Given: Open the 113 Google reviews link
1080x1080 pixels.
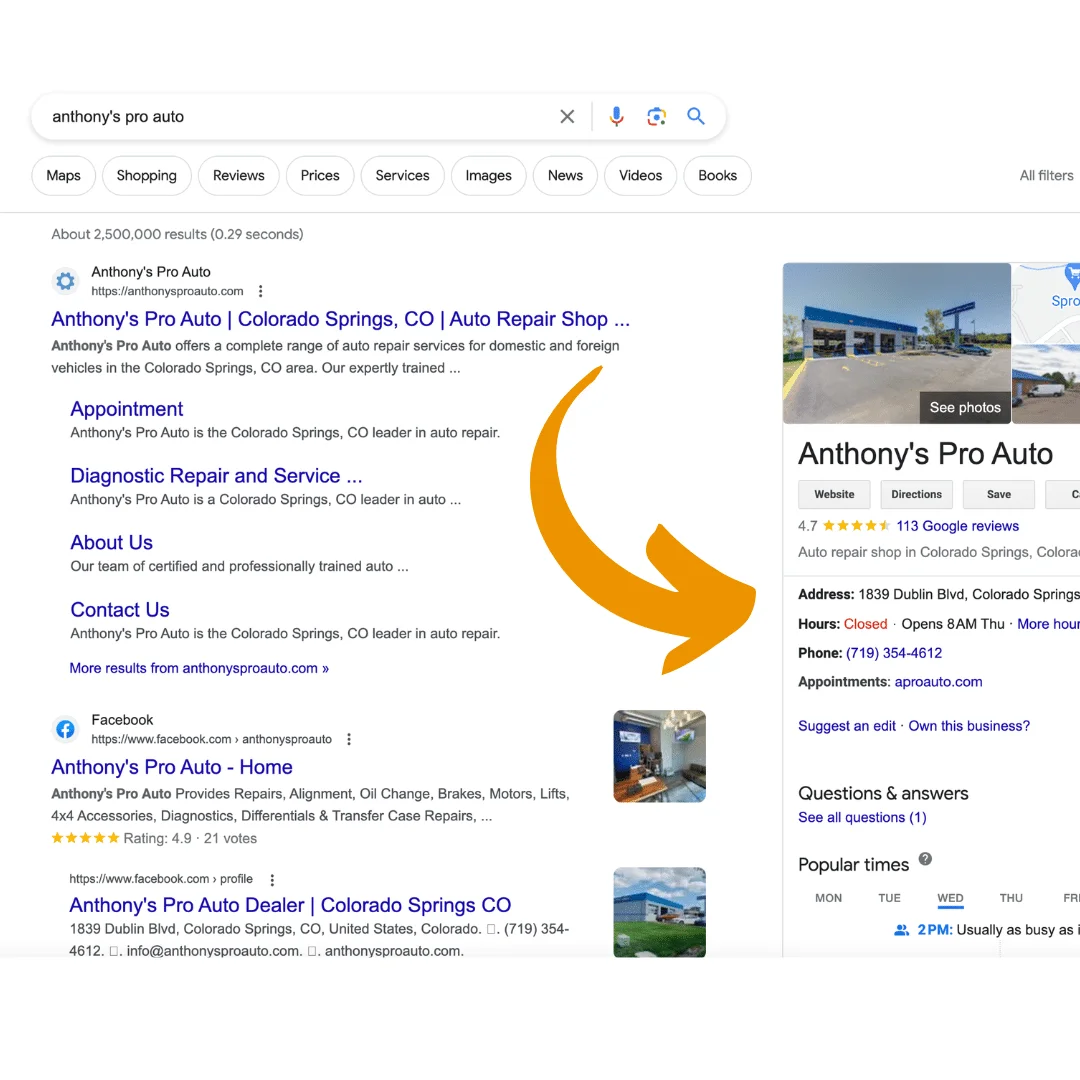Looking at the screenshot, I should pos(957,526).
